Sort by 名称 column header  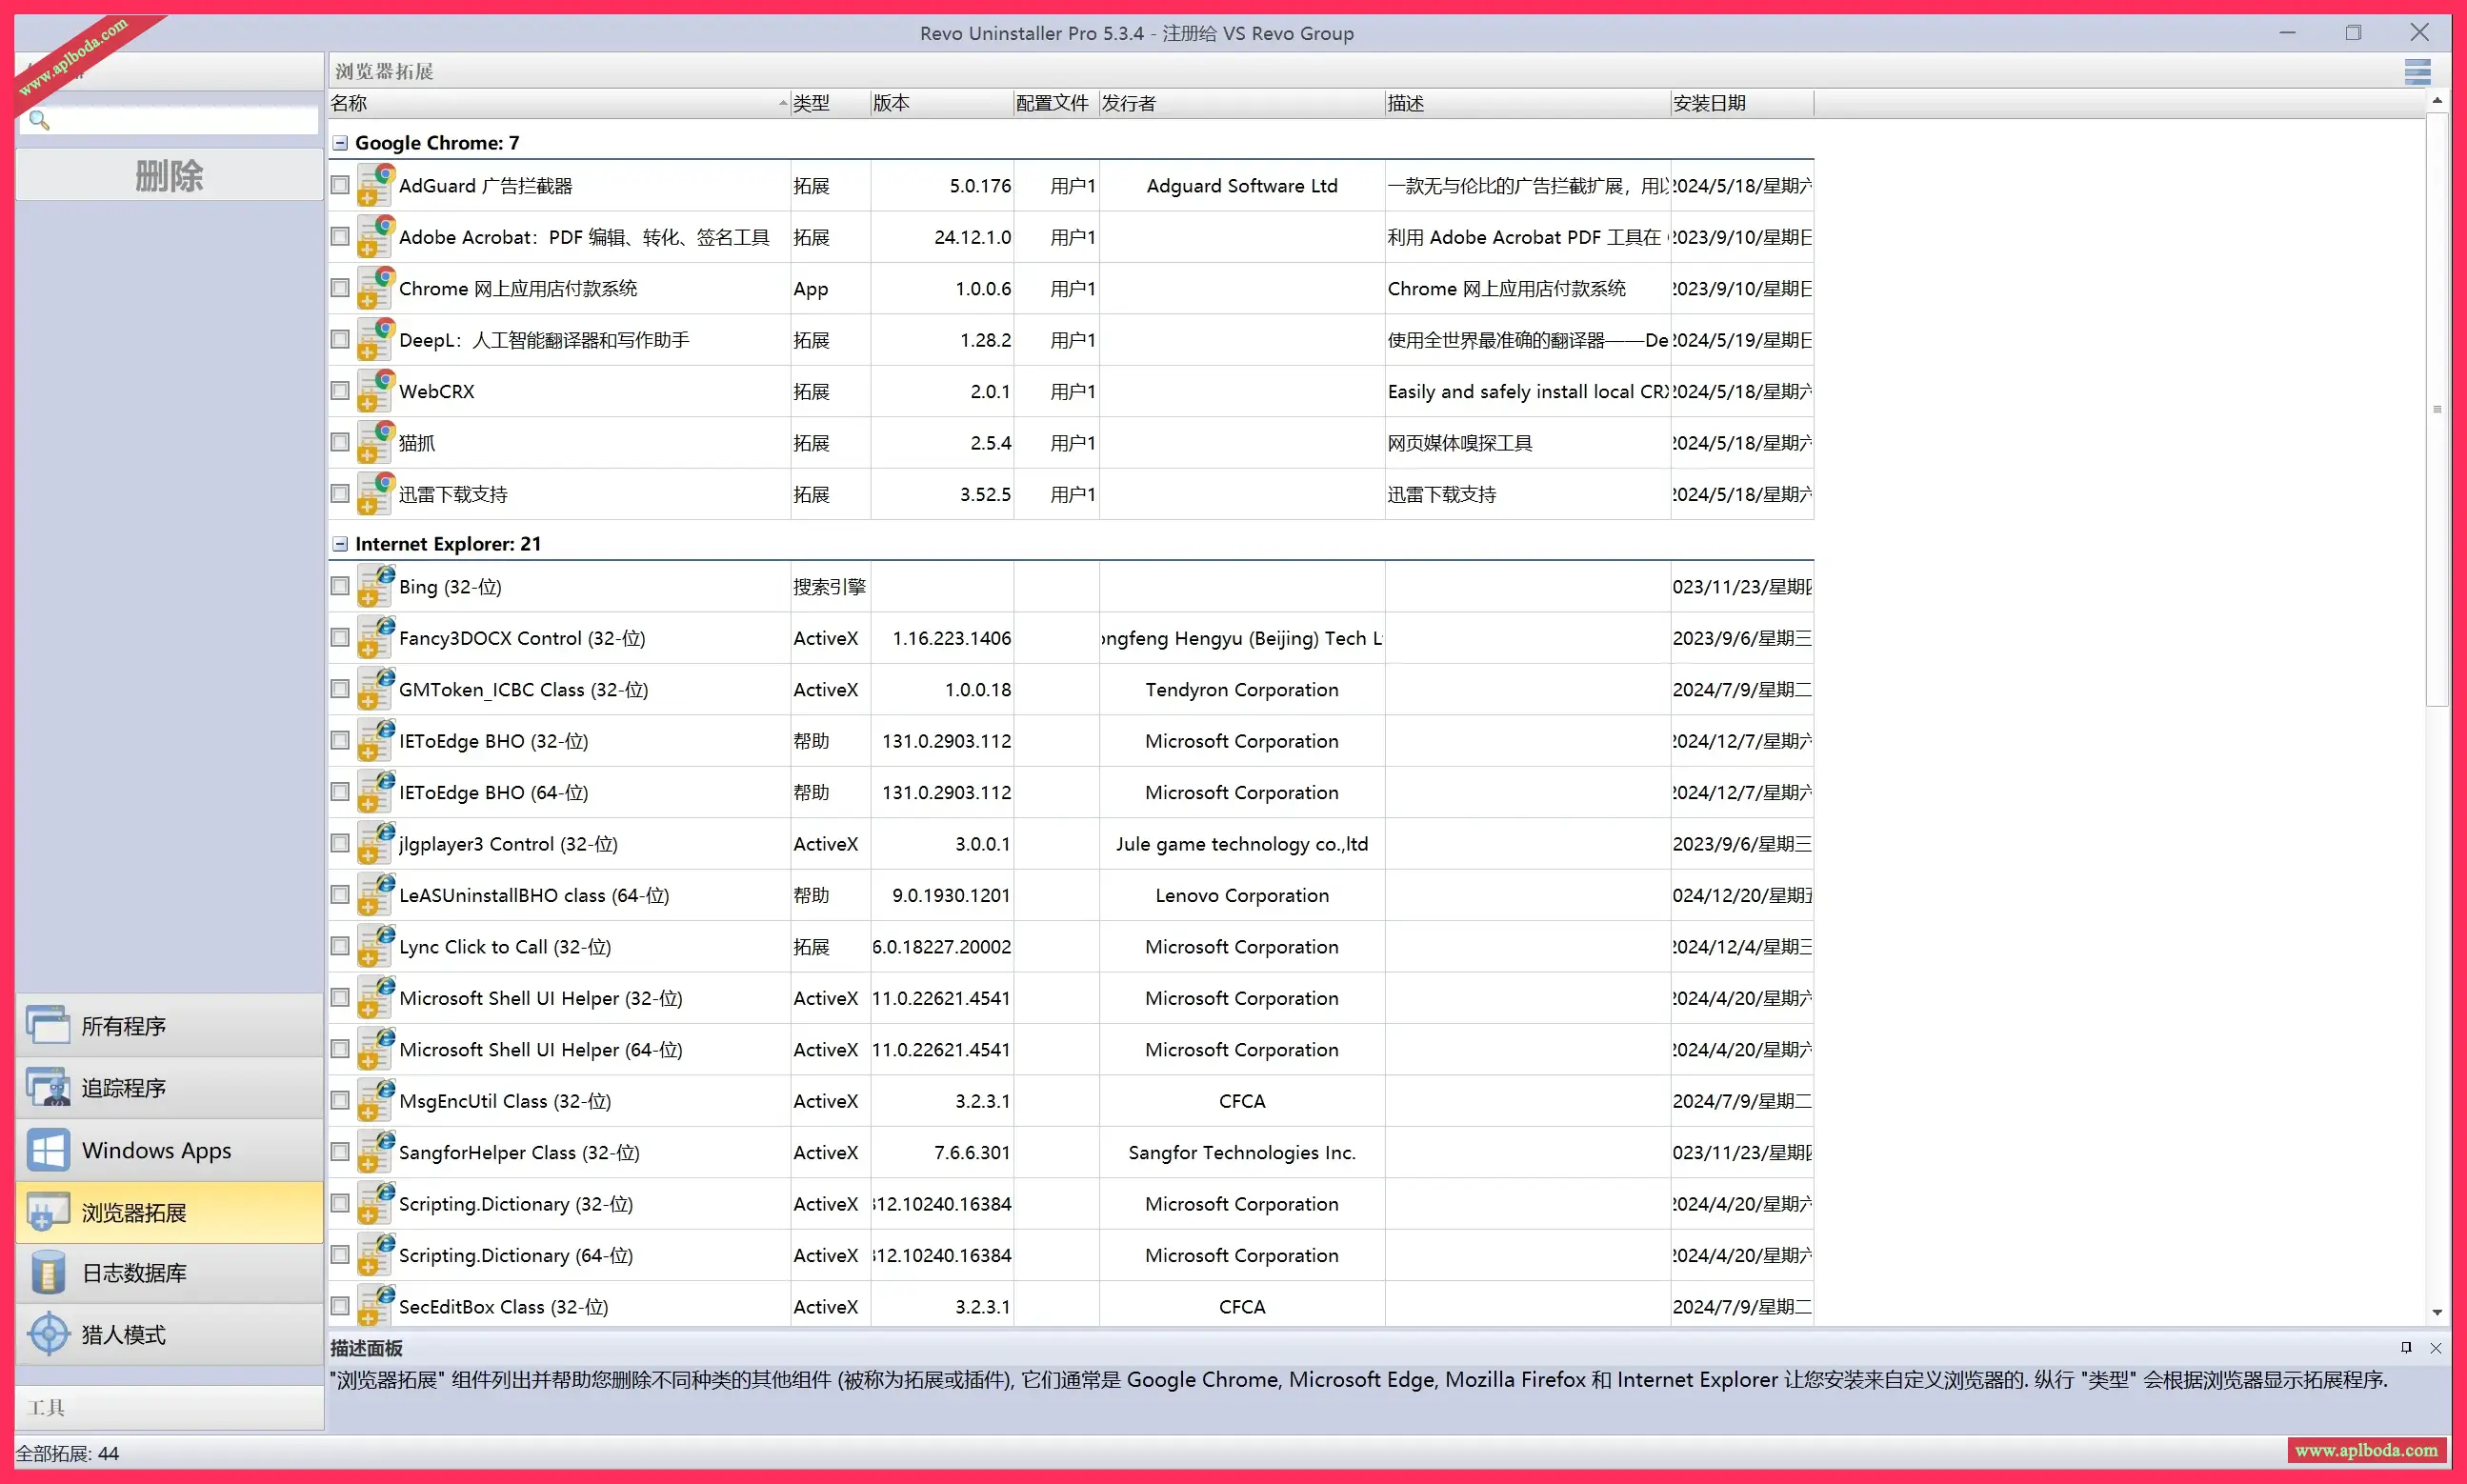click(x=559, y=103)
